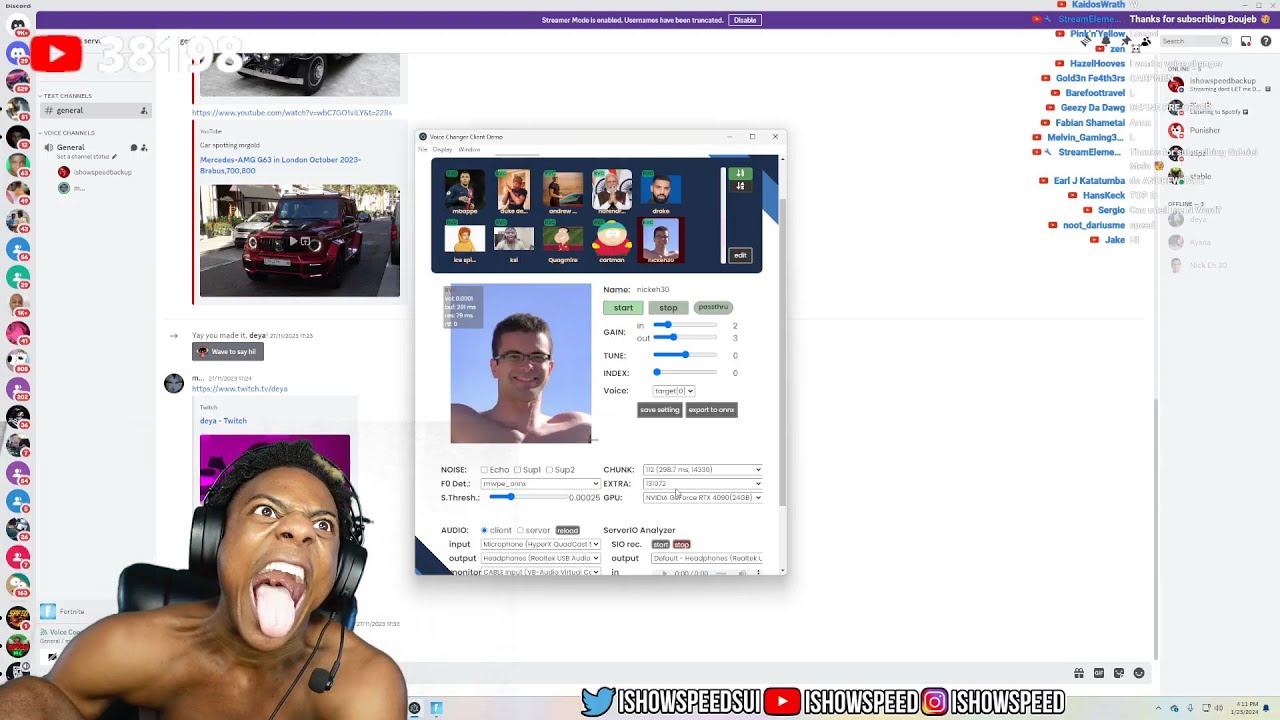Image resolution: width=1280 pixels, height=720 pixels.
Task: Select the ksi voice model
Action: tap(514, 241)
